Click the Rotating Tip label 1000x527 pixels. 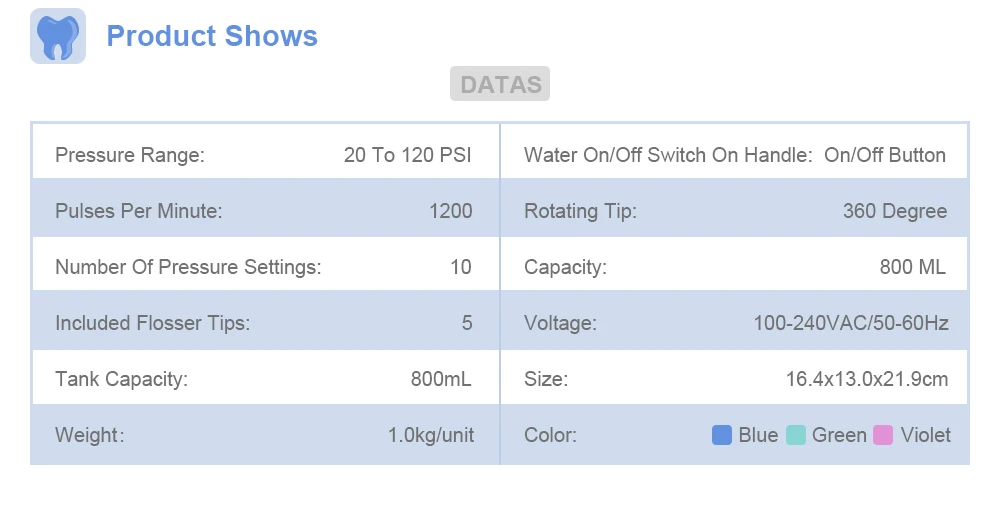580,211
